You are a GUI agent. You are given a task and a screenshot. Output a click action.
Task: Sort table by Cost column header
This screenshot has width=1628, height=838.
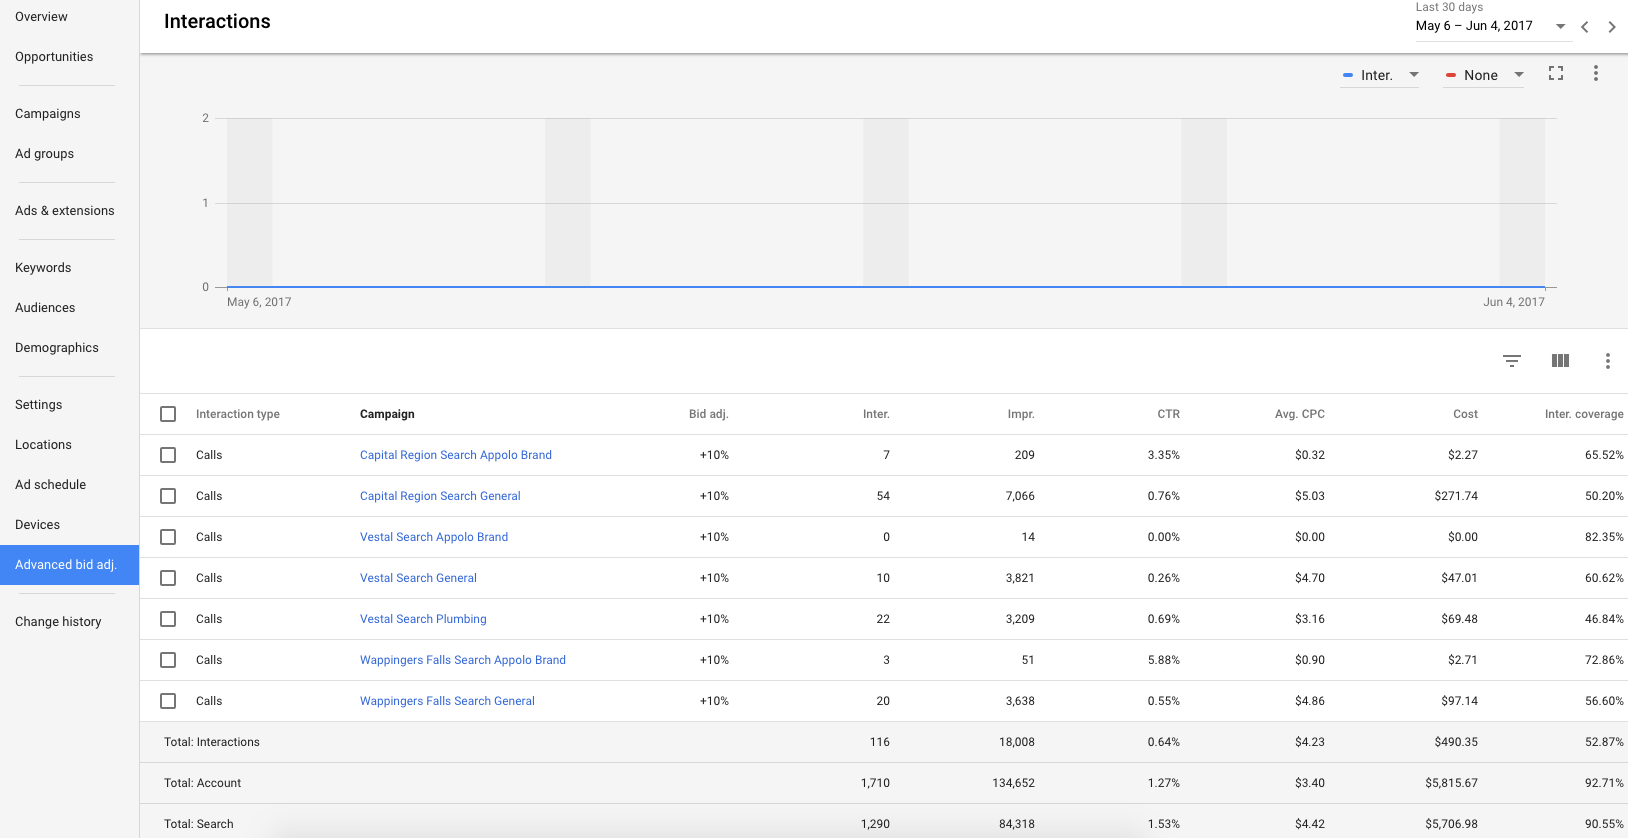click(1464, 414)
